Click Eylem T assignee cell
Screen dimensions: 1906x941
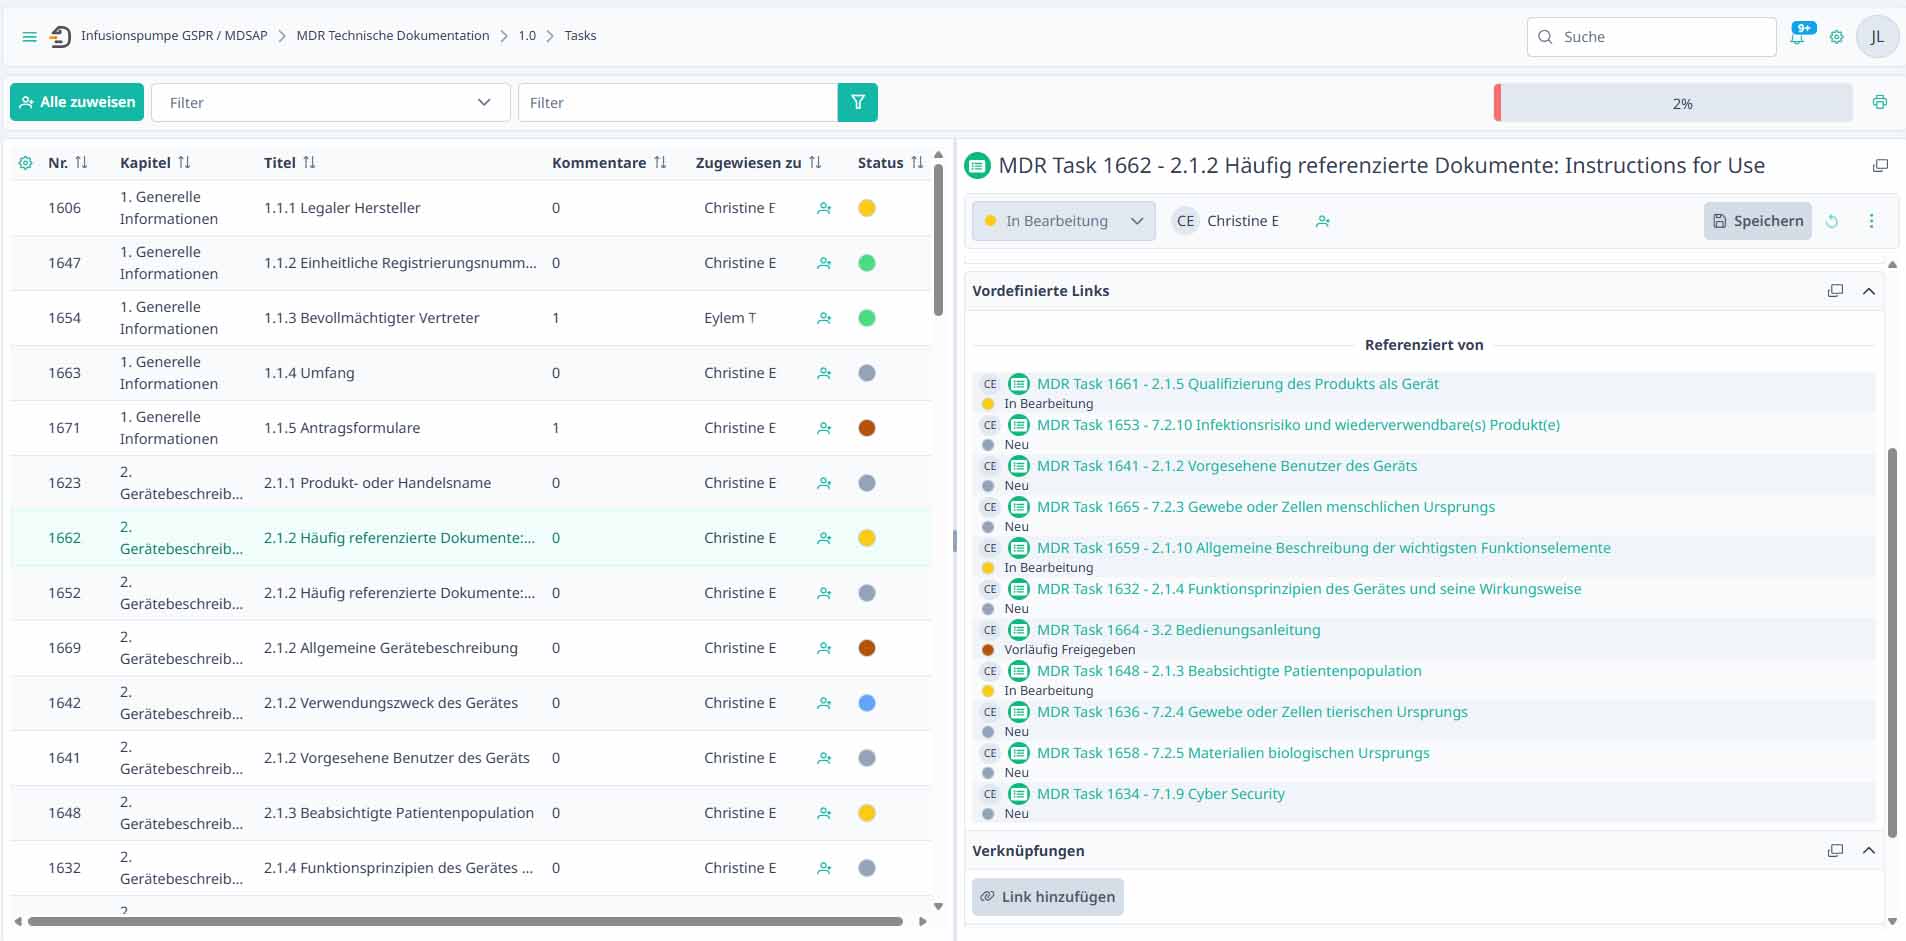730,318
